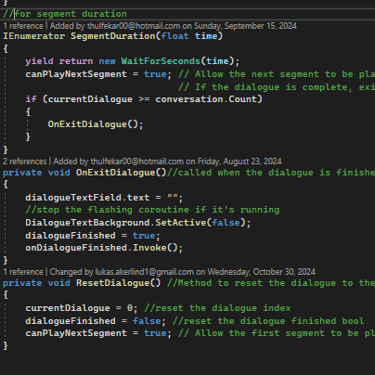
Task: Click currentDialogue inside the if condition
Action: coord(90,99)
